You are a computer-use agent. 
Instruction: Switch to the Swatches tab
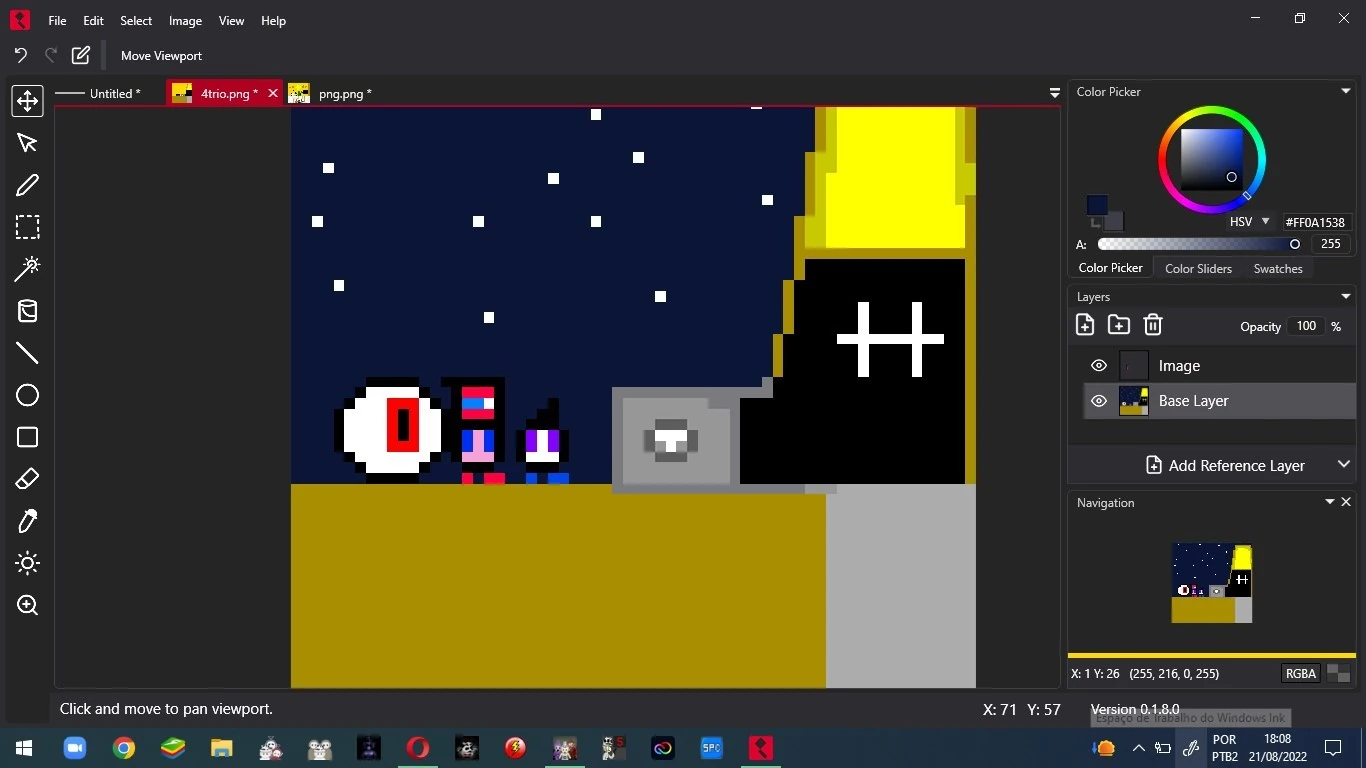point(1277,268)
